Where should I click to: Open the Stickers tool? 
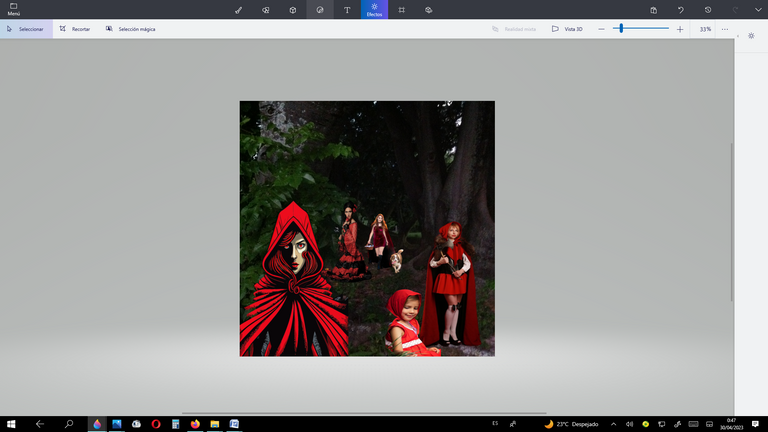coord(320,10)
